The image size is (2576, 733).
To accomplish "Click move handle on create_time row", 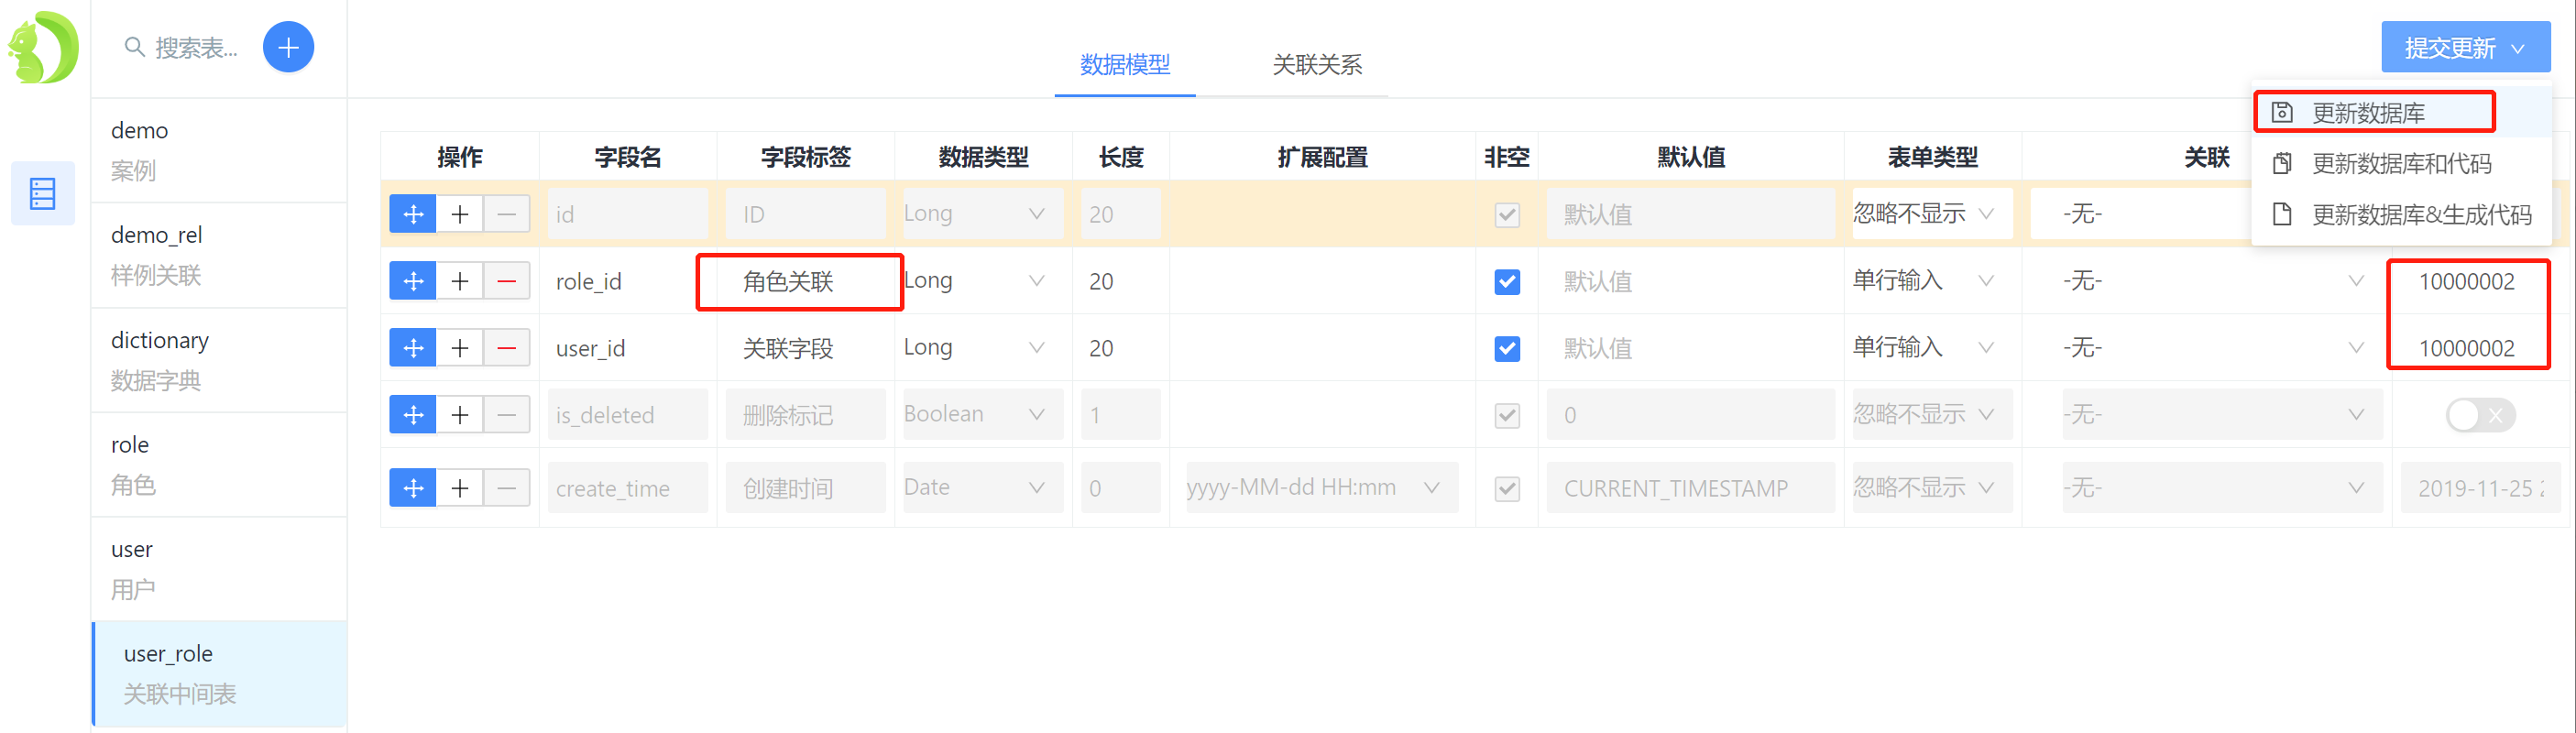I will click(x=413, y=488).
